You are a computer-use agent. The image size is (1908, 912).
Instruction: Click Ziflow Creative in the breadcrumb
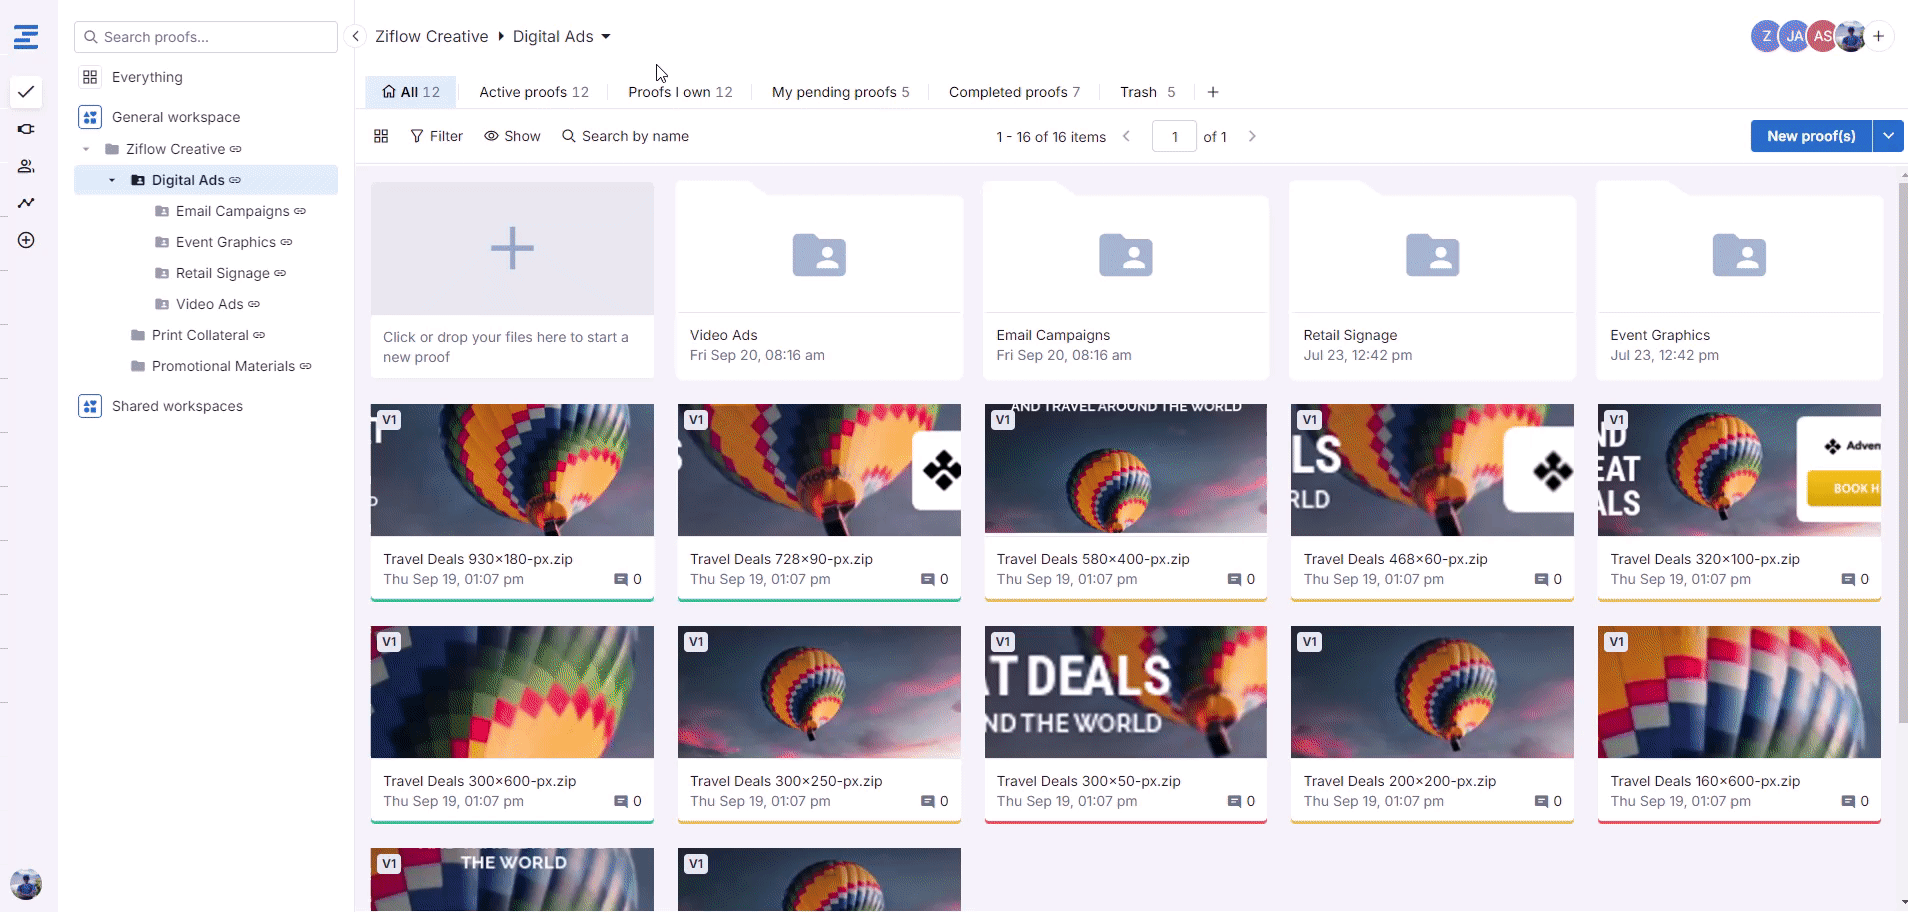pyautogui.click(x=431, y=36)
